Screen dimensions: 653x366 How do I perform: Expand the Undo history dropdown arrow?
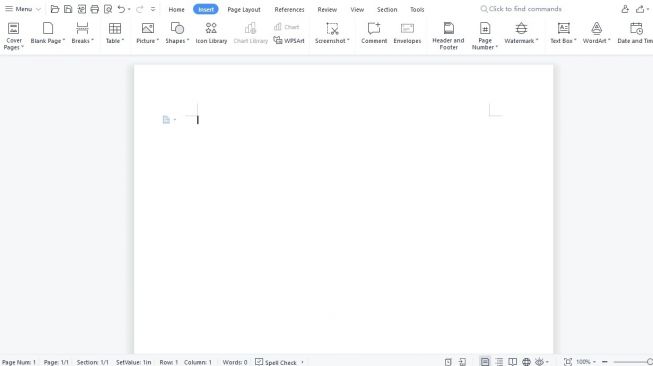click(129, 9)
